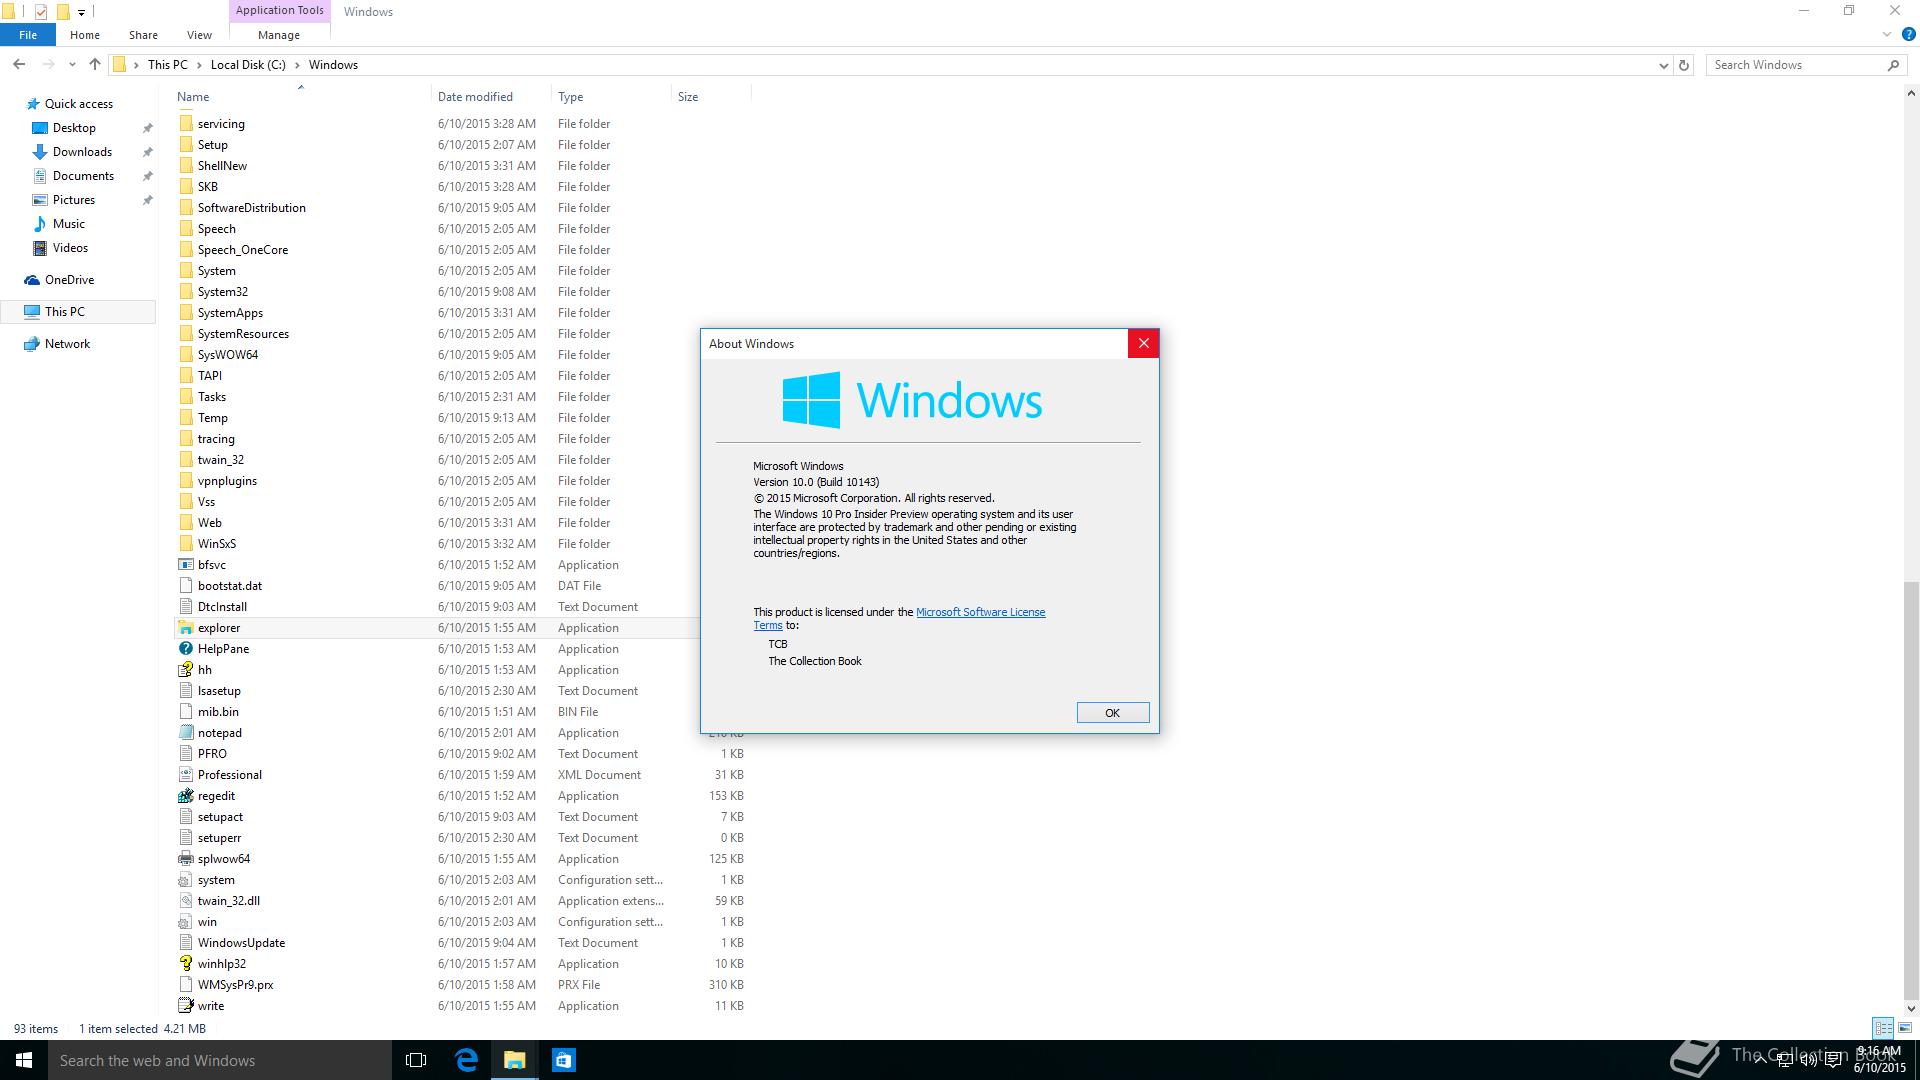The image size is (1920, 1080).
Task: Open Microsoft Edge from taskbar
Action: coord(466,1060)
